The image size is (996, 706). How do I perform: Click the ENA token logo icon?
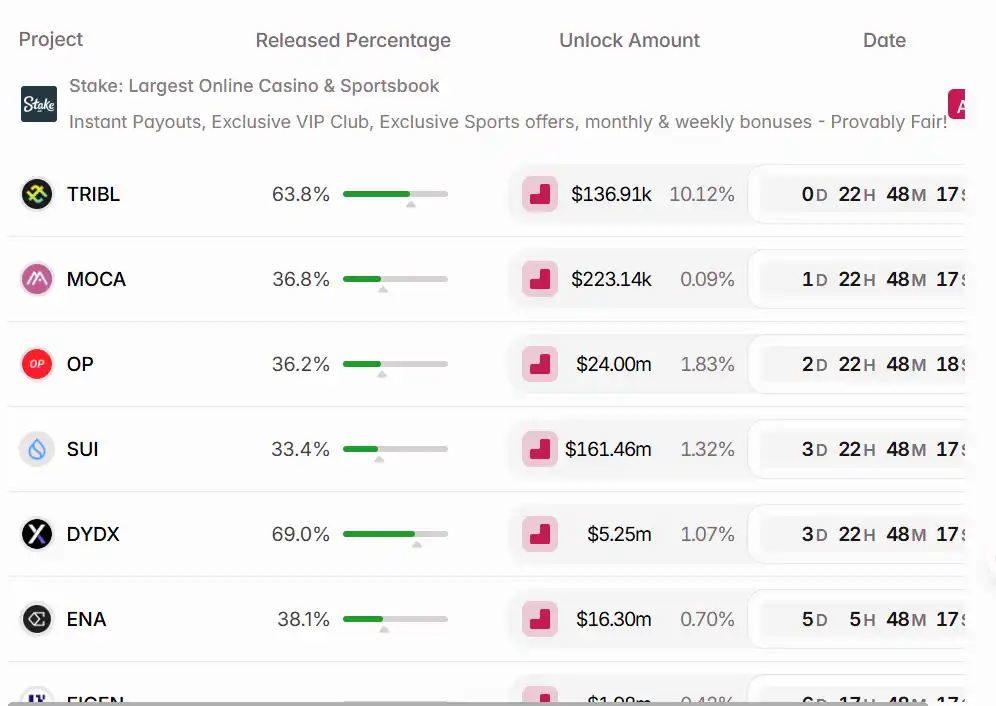(37, 619)
